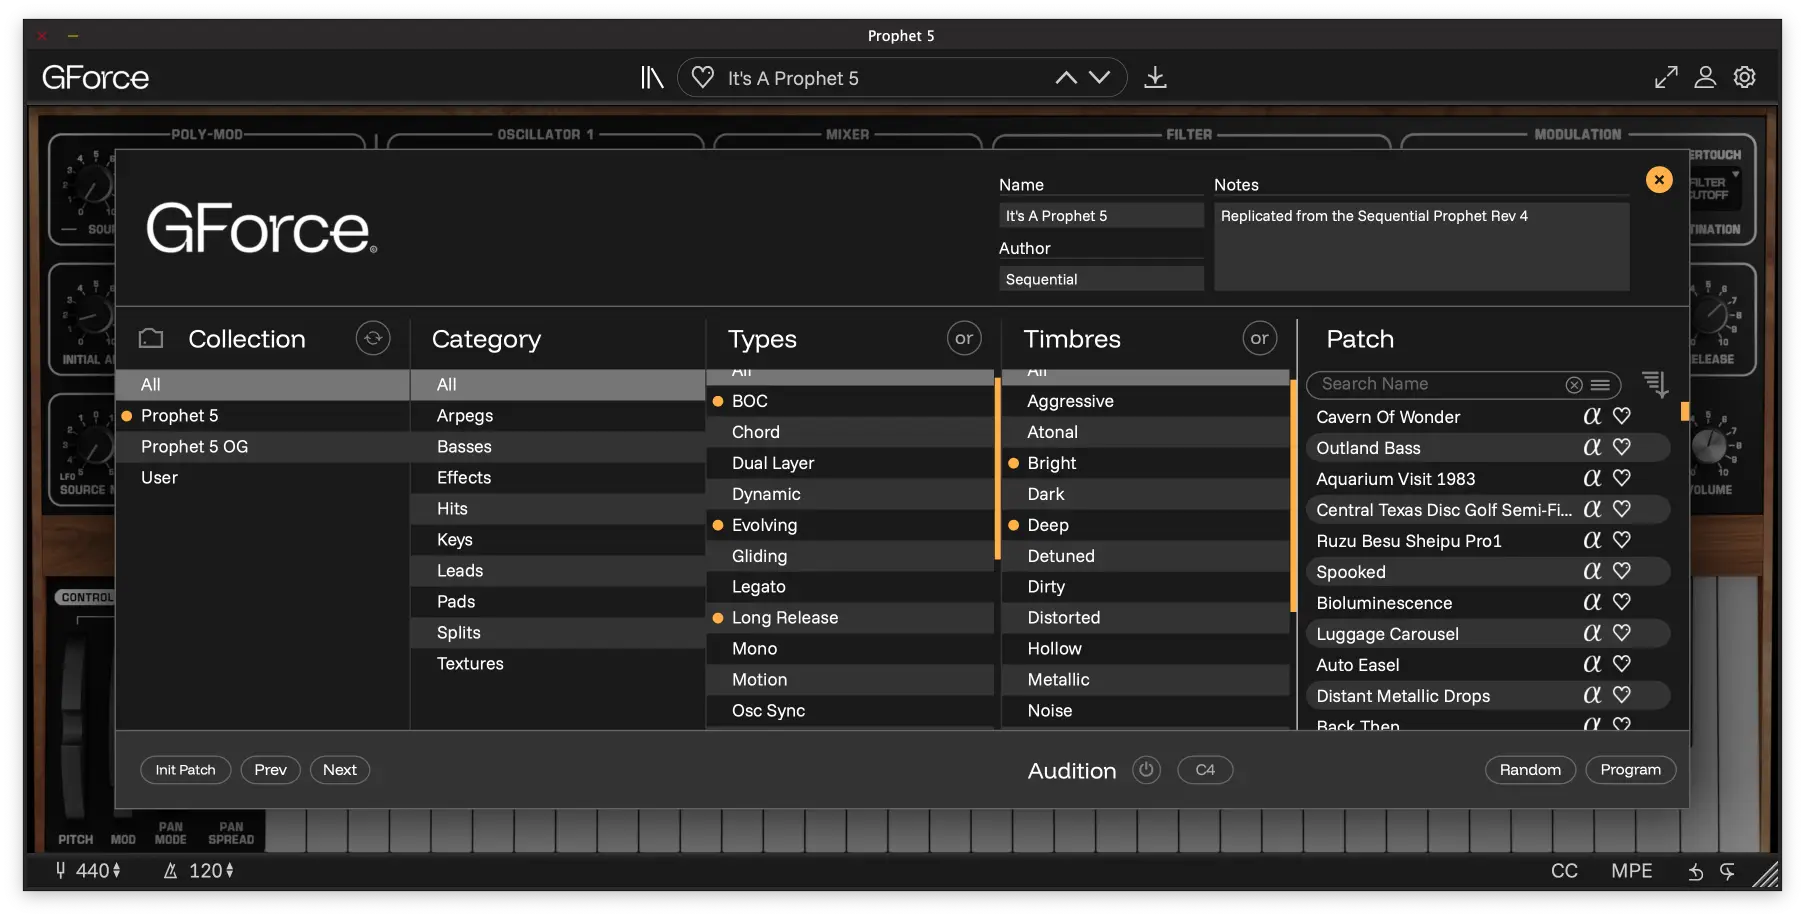Click alpha icon beside Outland Bass

(1592, 447)
